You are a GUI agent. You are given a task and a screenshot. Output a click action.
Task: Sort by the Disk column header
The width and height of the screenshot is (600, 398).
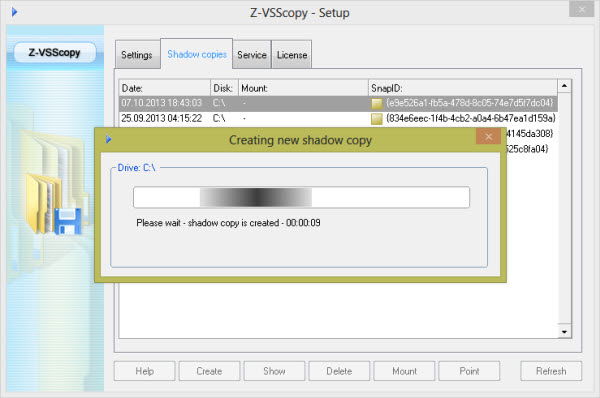tap(224, 88)
